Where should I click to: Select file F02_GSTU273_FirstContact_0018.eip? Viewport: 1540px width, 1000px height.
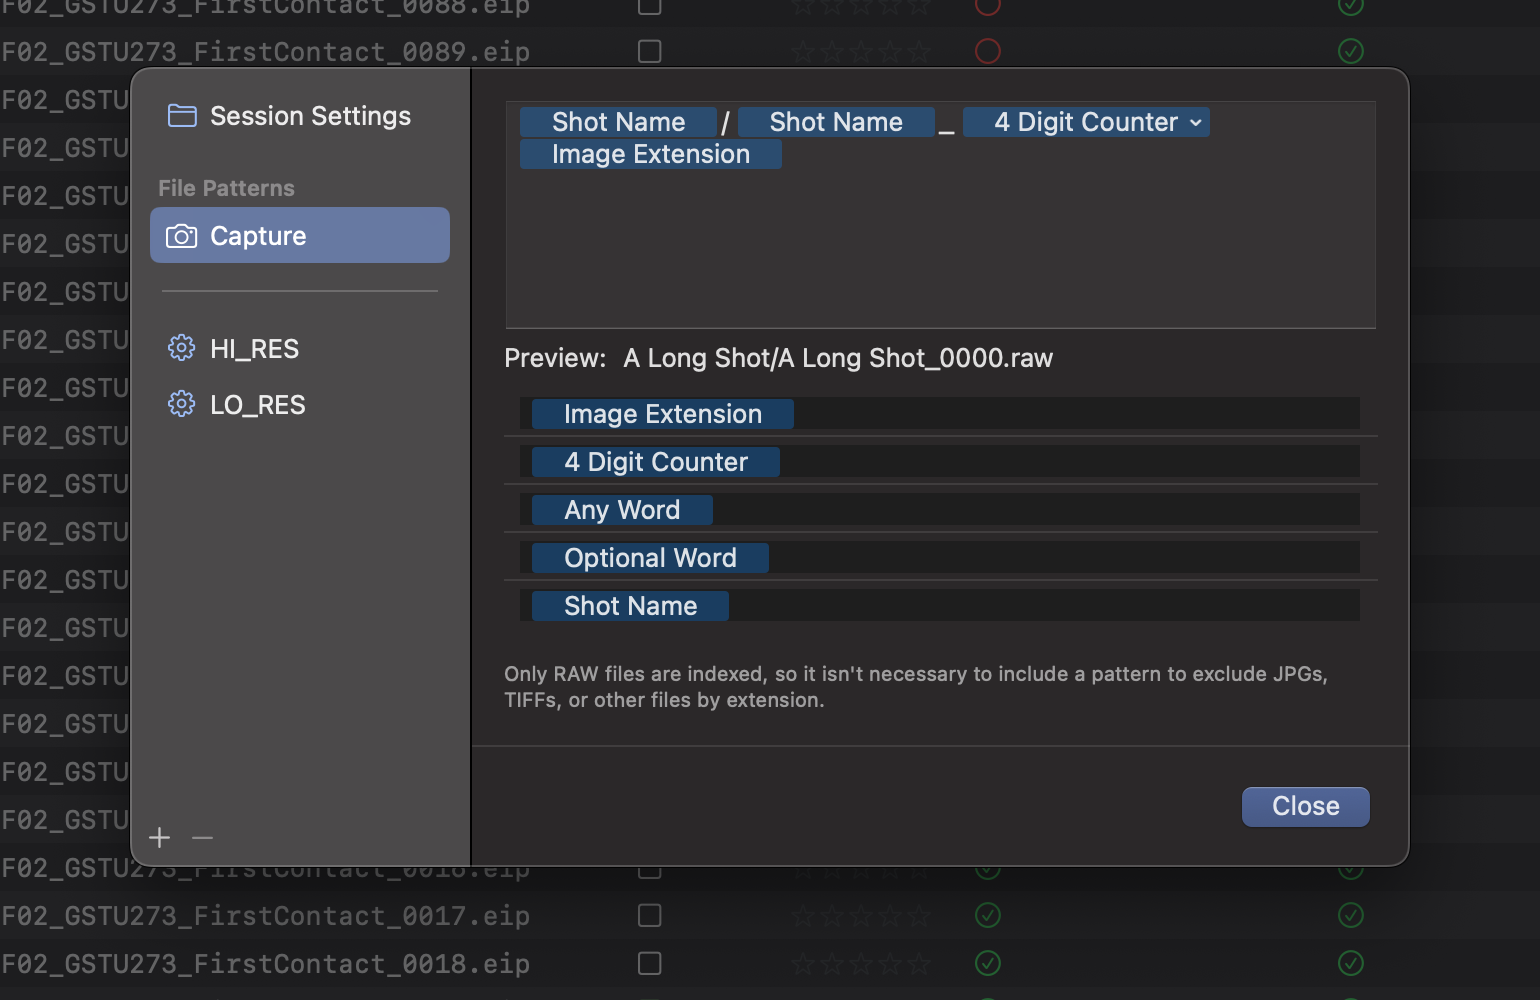coord(266,963)
